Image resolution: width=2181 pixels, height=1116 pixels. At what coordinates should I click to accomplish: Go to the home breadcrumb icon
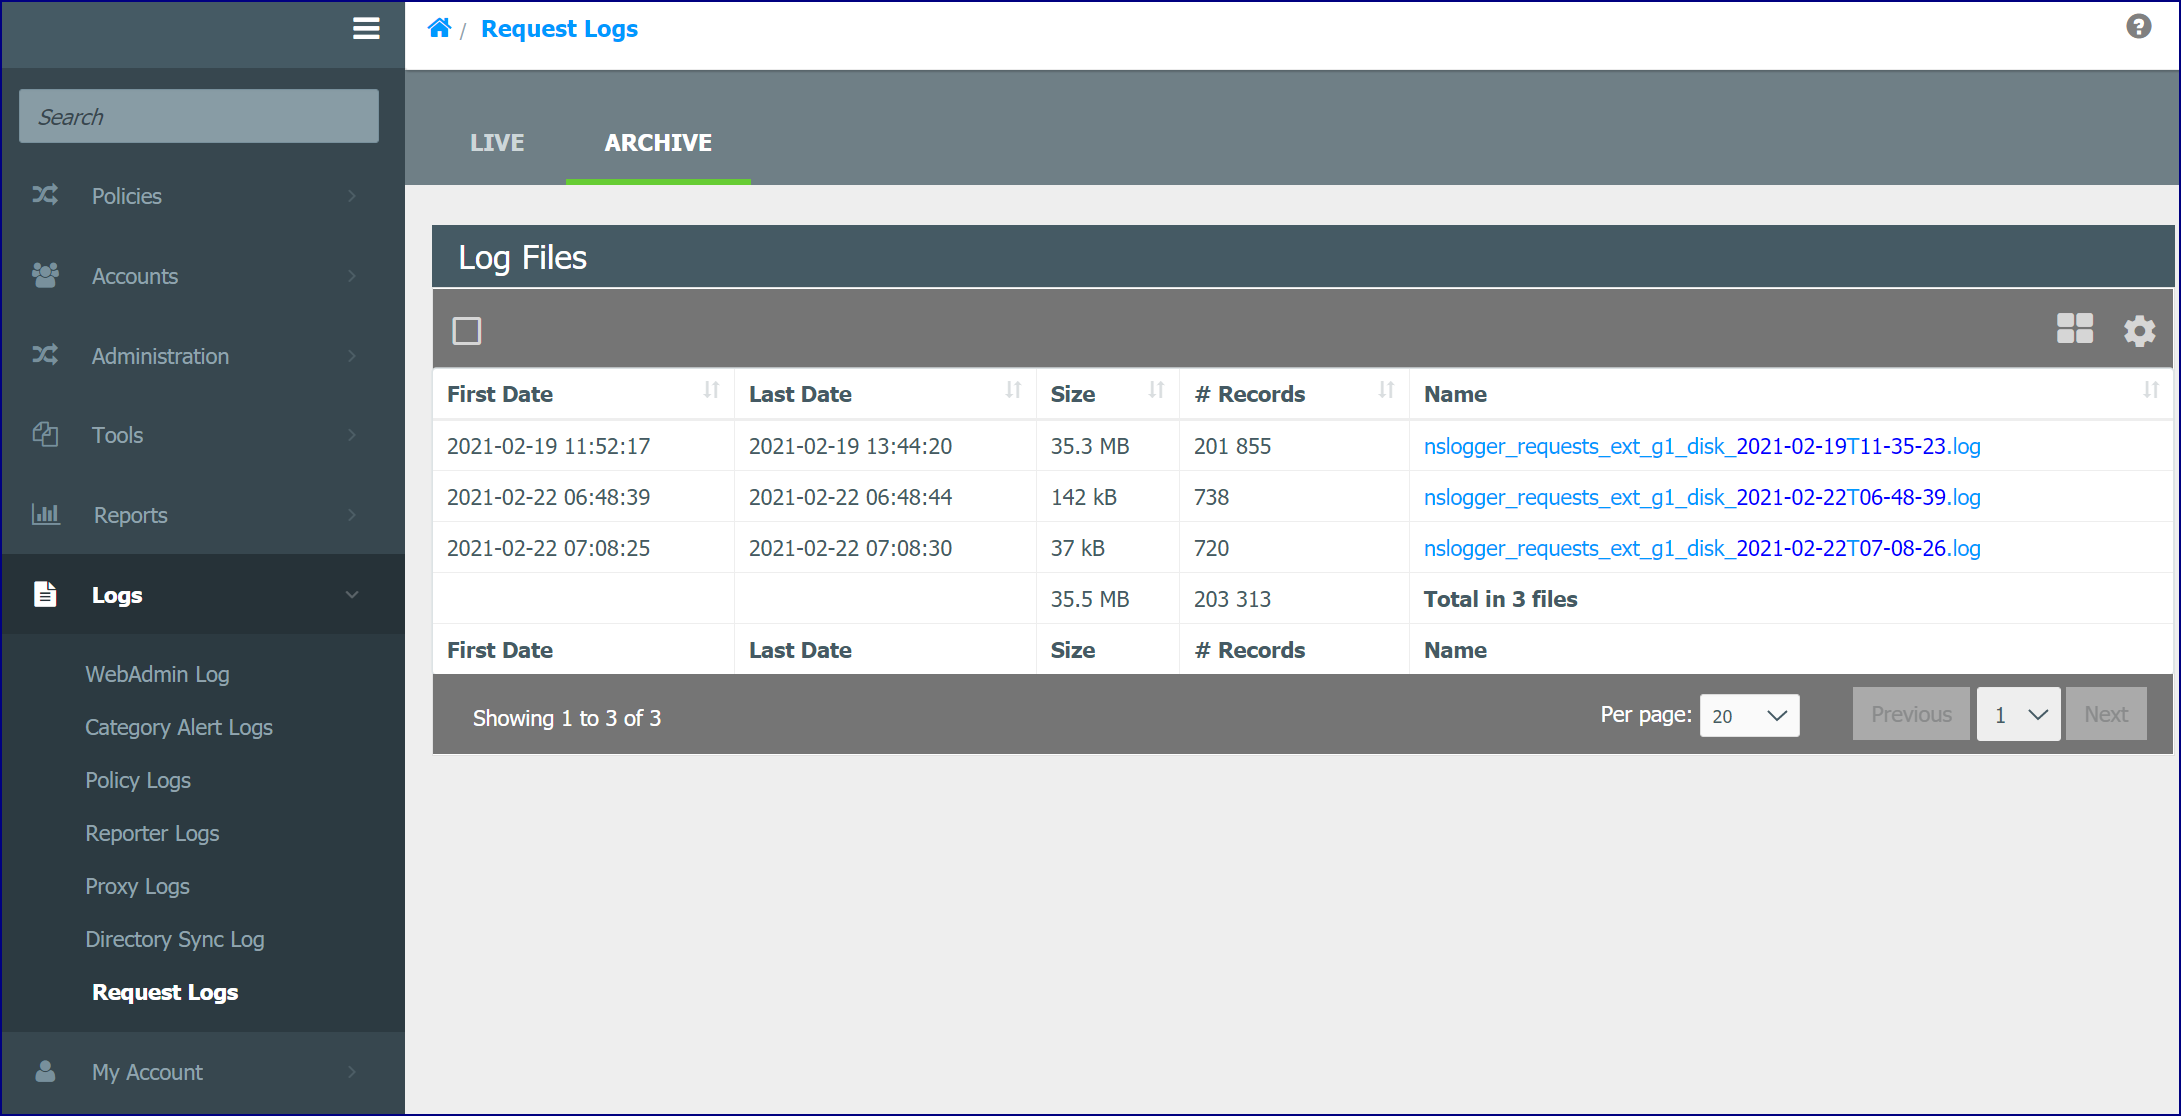pos(439,28)
